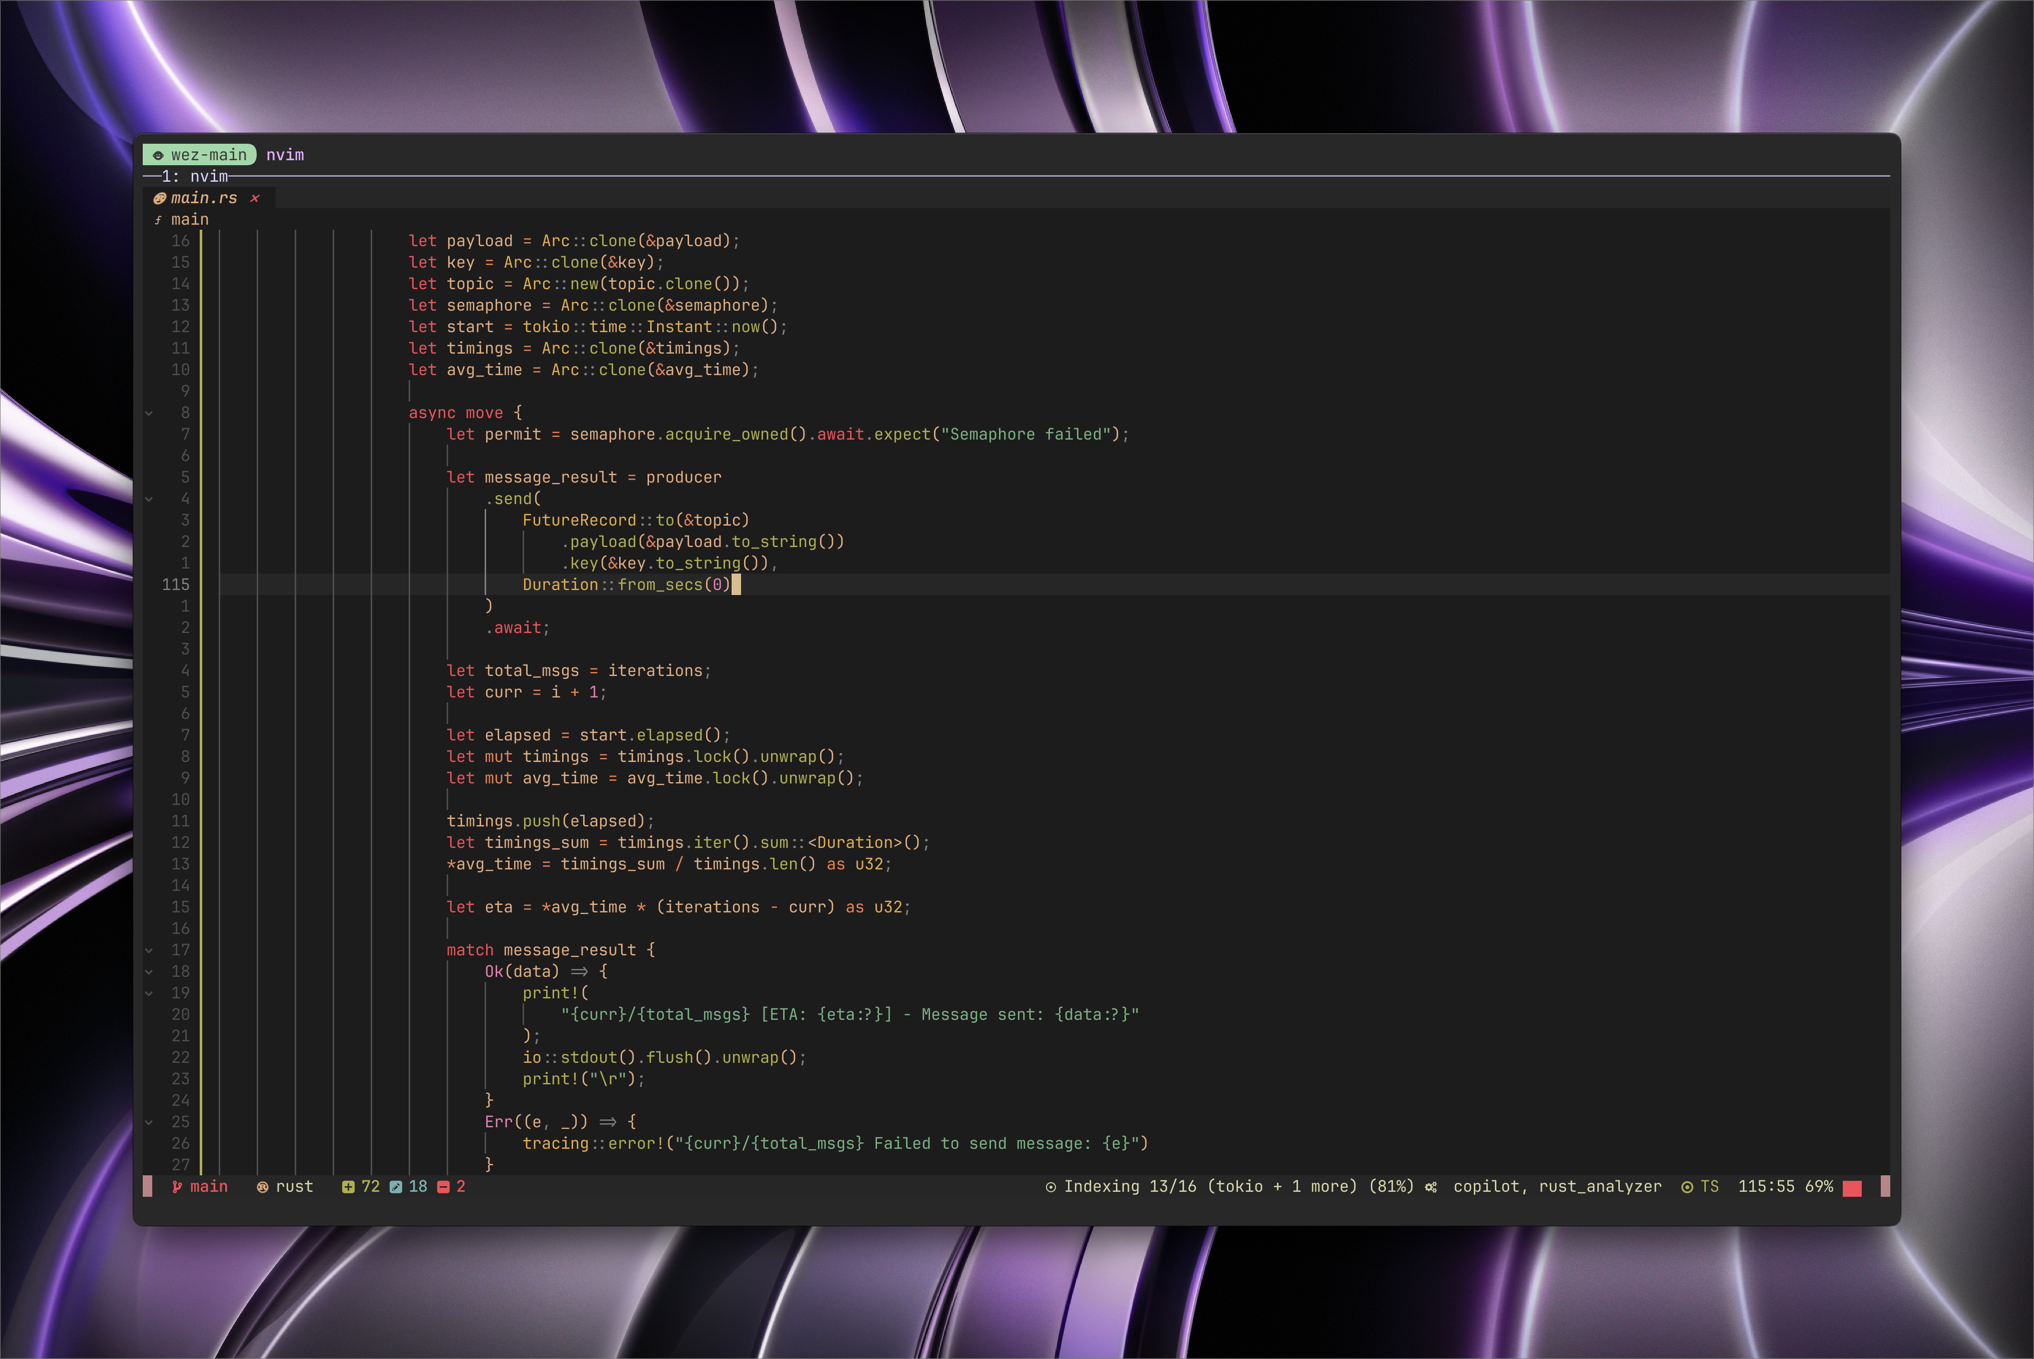Click the LSP gears icon before copilot

point(1431,1187)
